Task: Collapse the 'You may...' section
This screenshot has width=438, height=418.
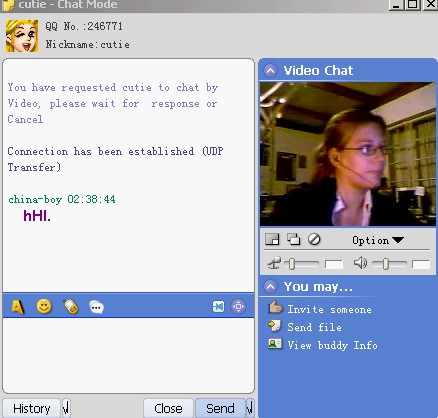Action: coord(270,286)
